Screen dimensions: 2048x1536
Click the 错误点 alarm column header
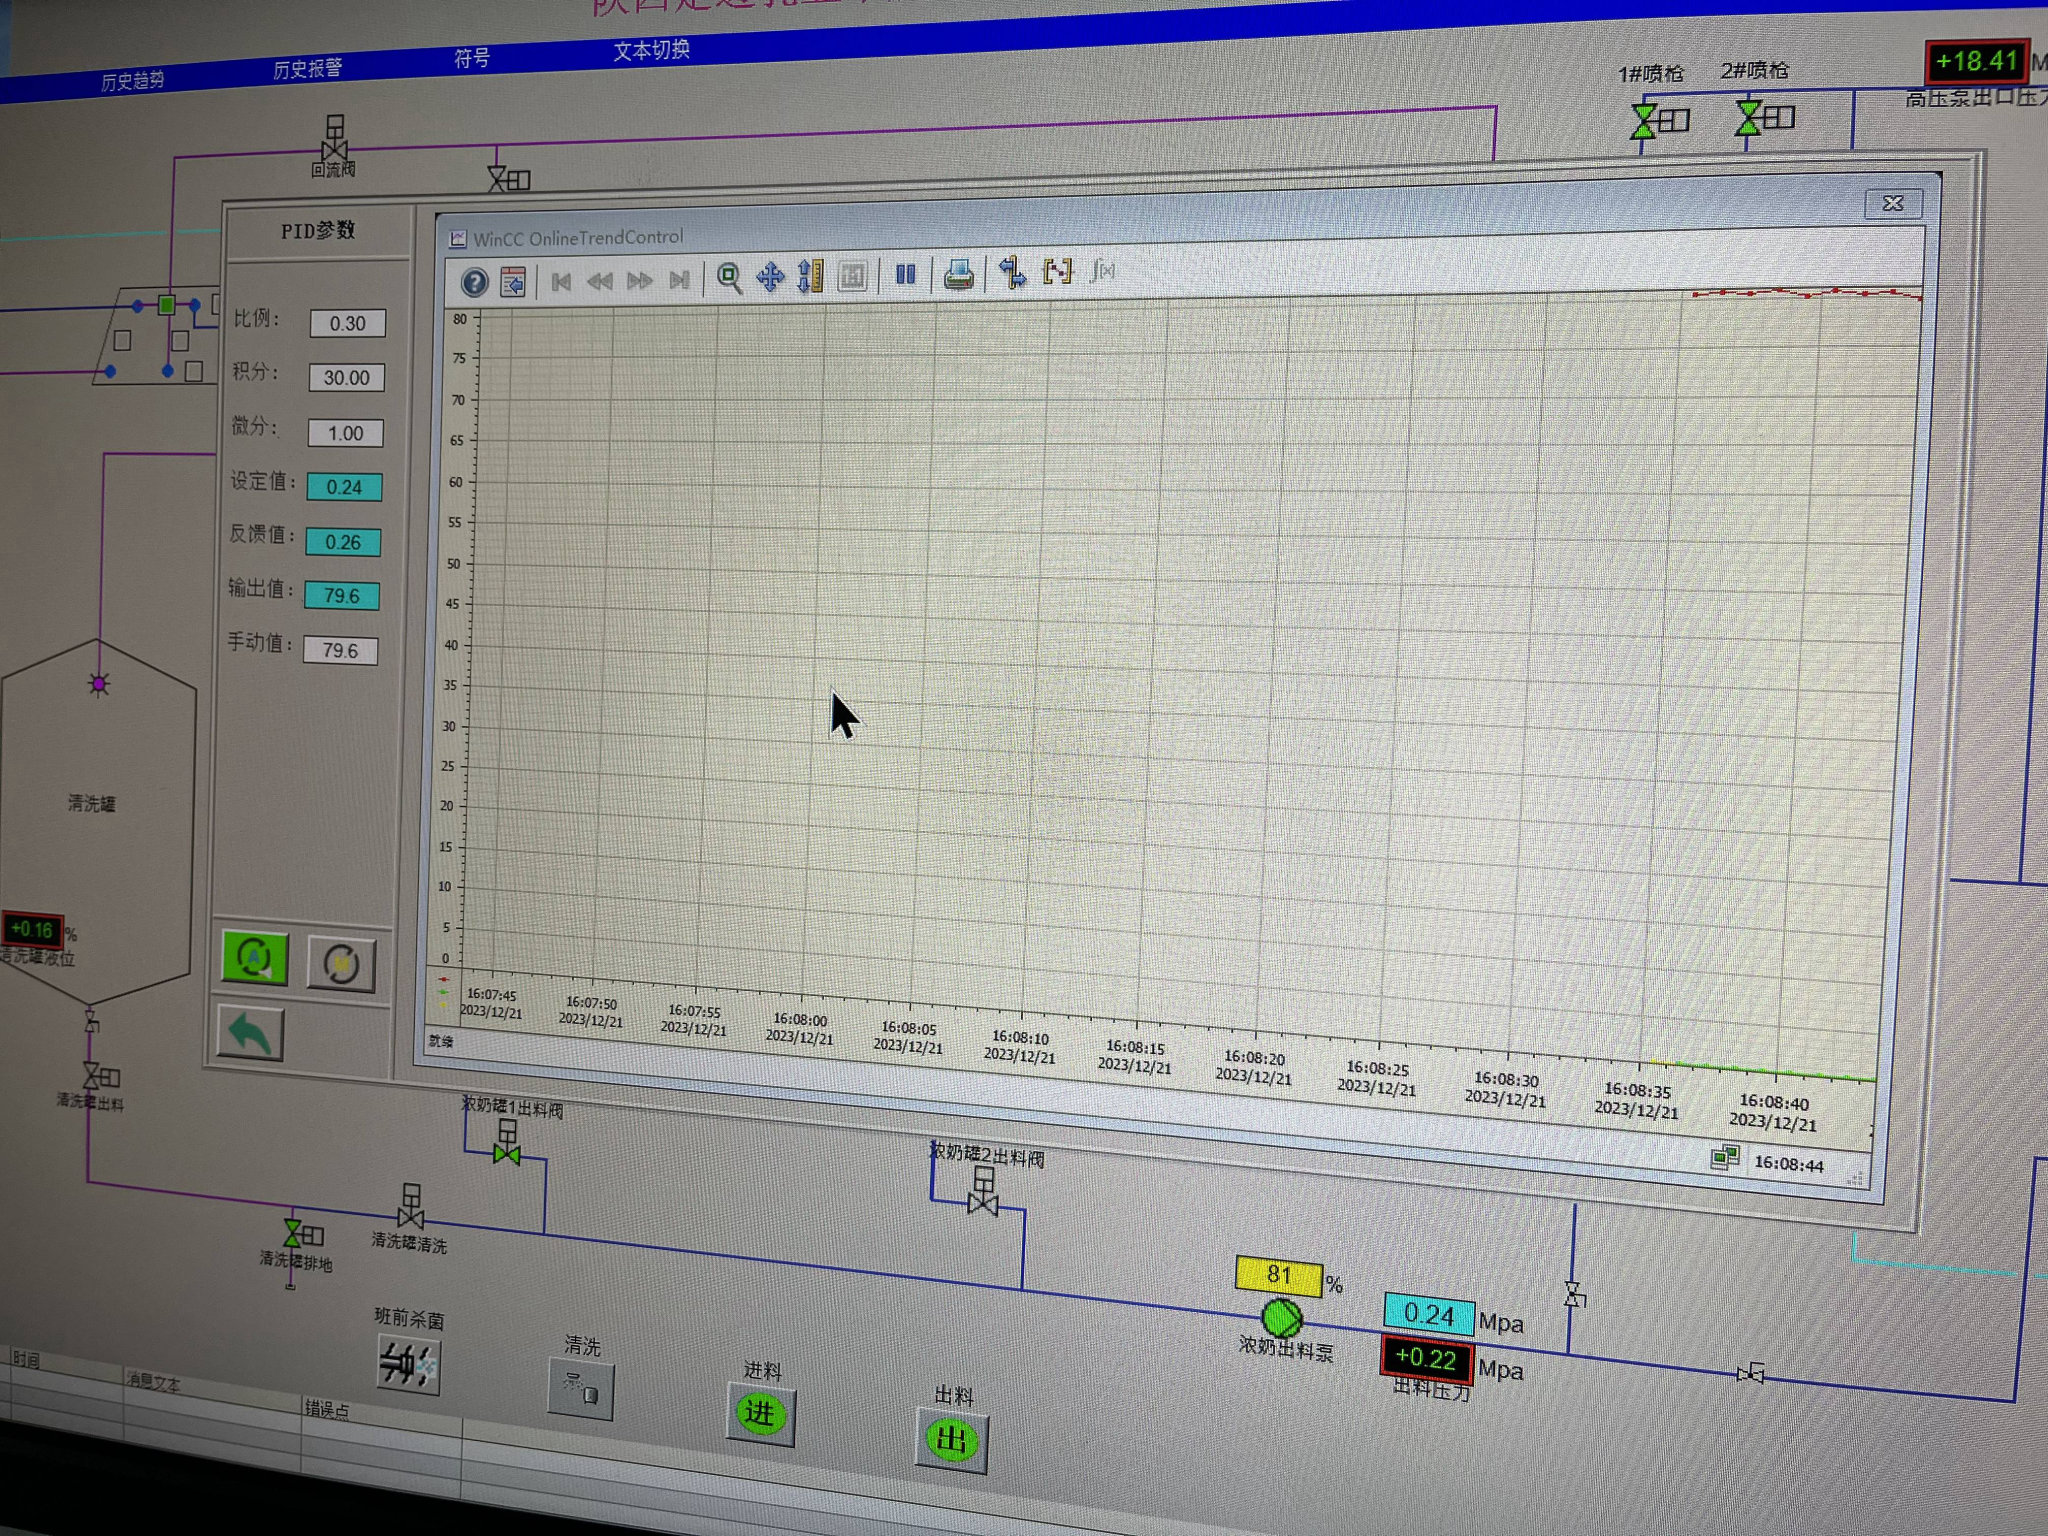coord(327,1408)
